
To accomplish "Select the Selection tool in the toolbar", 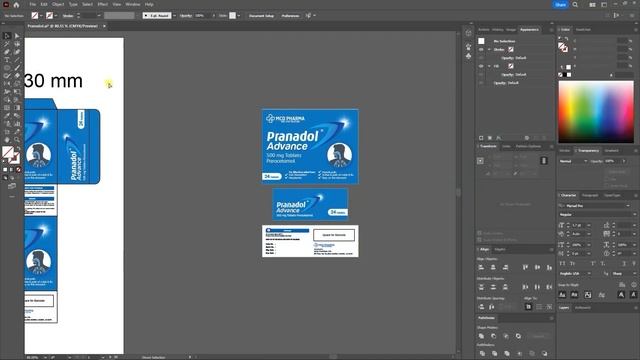I will (7, 36).
